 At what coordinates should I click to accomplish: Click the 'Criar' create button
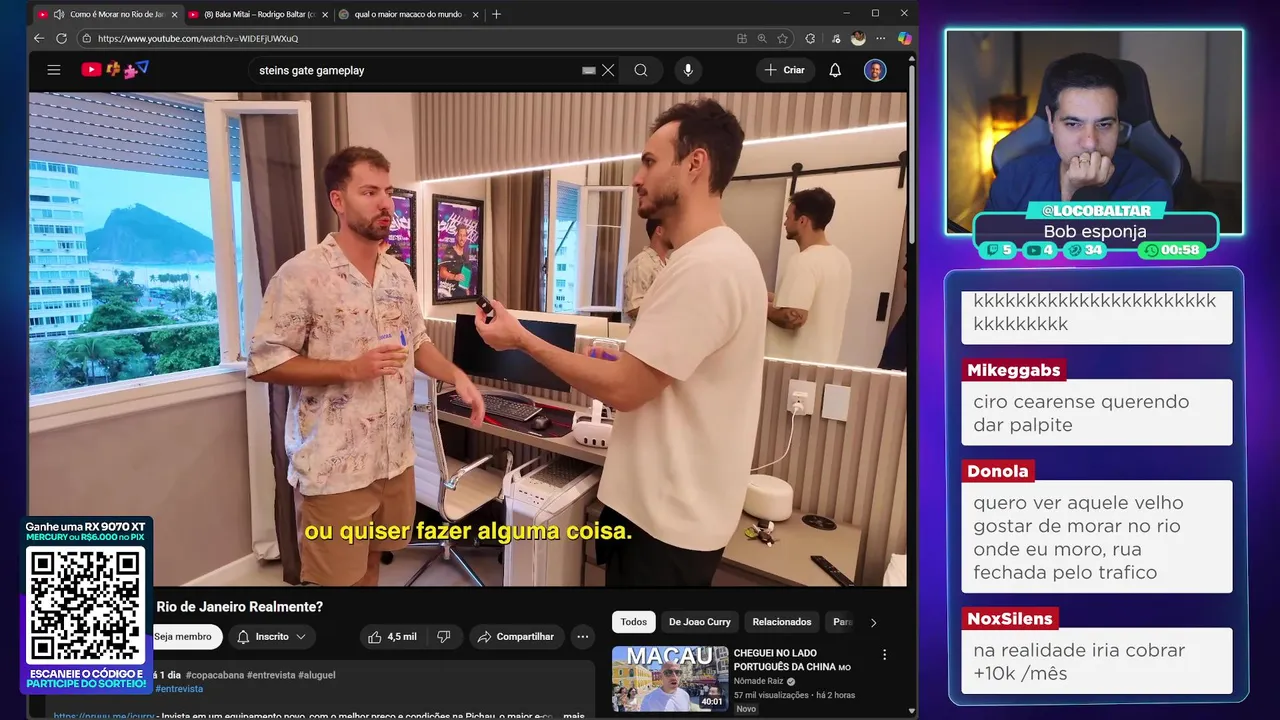coord(784,70)
